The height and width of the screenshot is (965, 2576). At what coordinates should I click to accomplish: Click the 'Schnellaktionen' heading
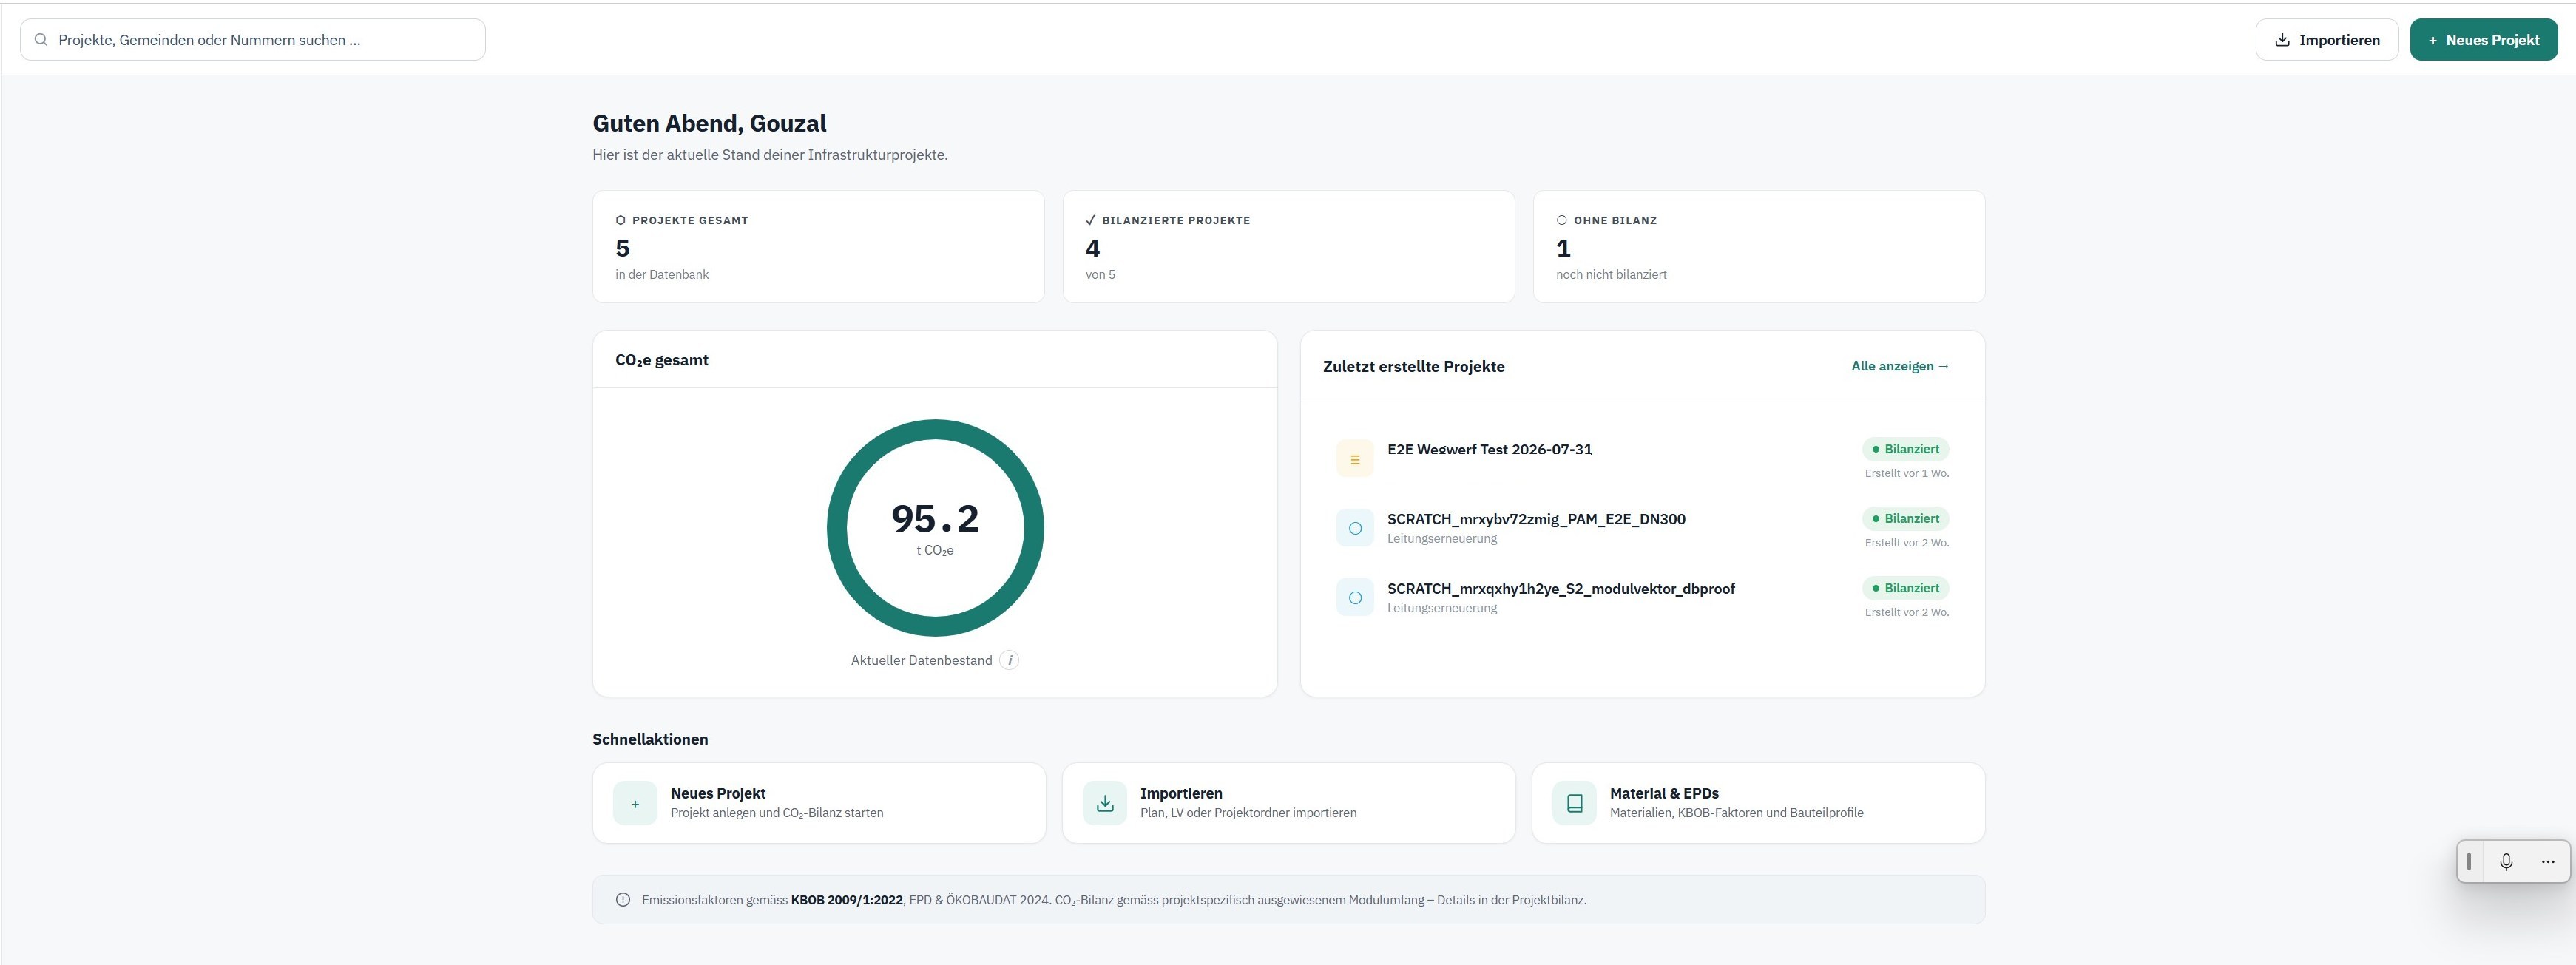click(x=650, y=739)
